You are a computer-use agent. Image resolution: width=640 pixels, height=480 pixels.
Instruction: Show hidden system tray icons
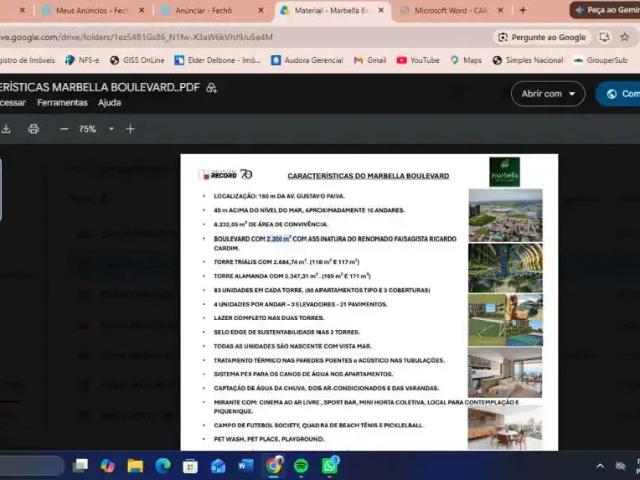[x=600, y=466]
